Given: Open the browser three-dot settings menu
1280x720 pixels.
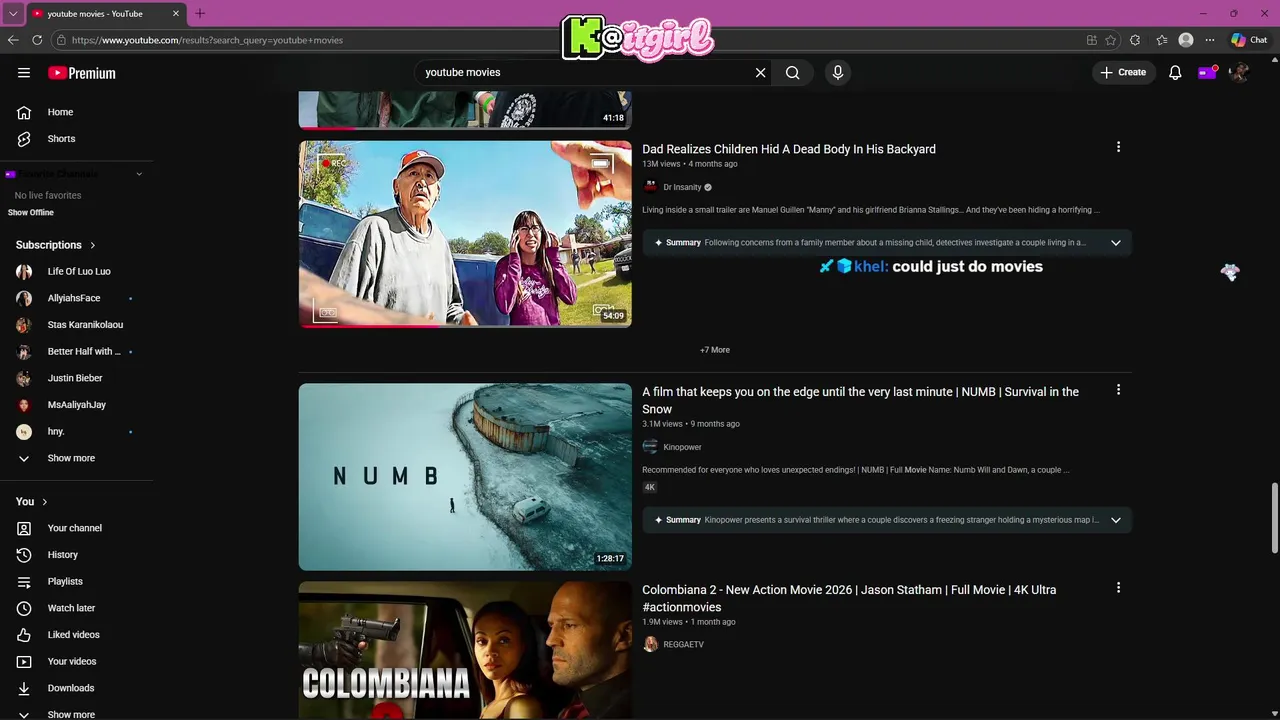Looking at the screenshot, I should click(x=1210, y=40).
